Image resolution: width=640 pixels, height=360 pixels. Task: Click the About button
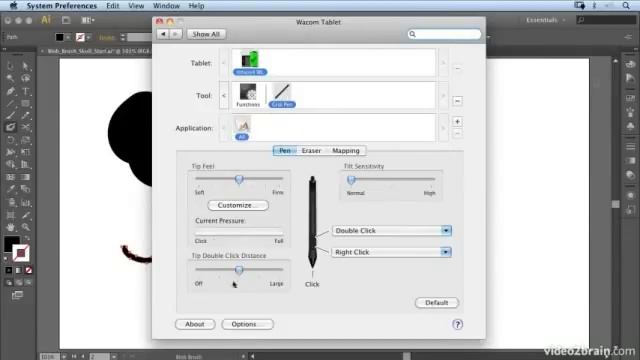click(195, 324)
